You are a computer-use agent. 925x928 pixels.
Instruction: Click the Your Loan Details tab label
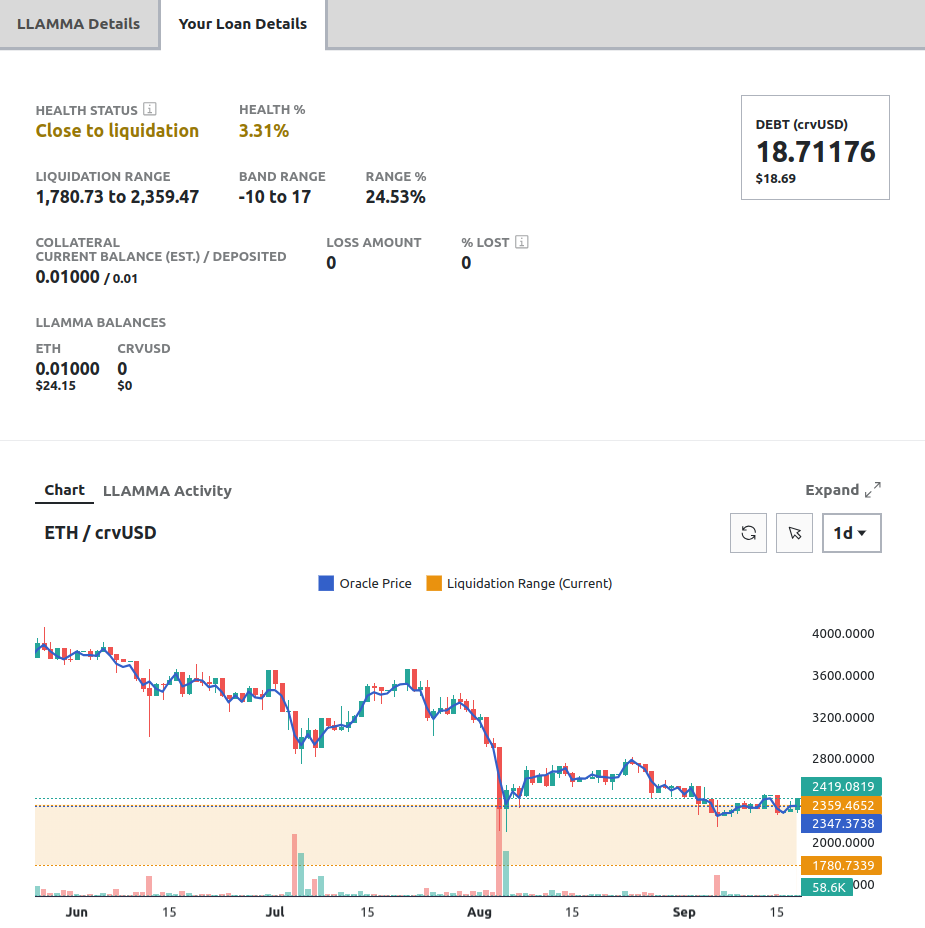tap(244, 23)
